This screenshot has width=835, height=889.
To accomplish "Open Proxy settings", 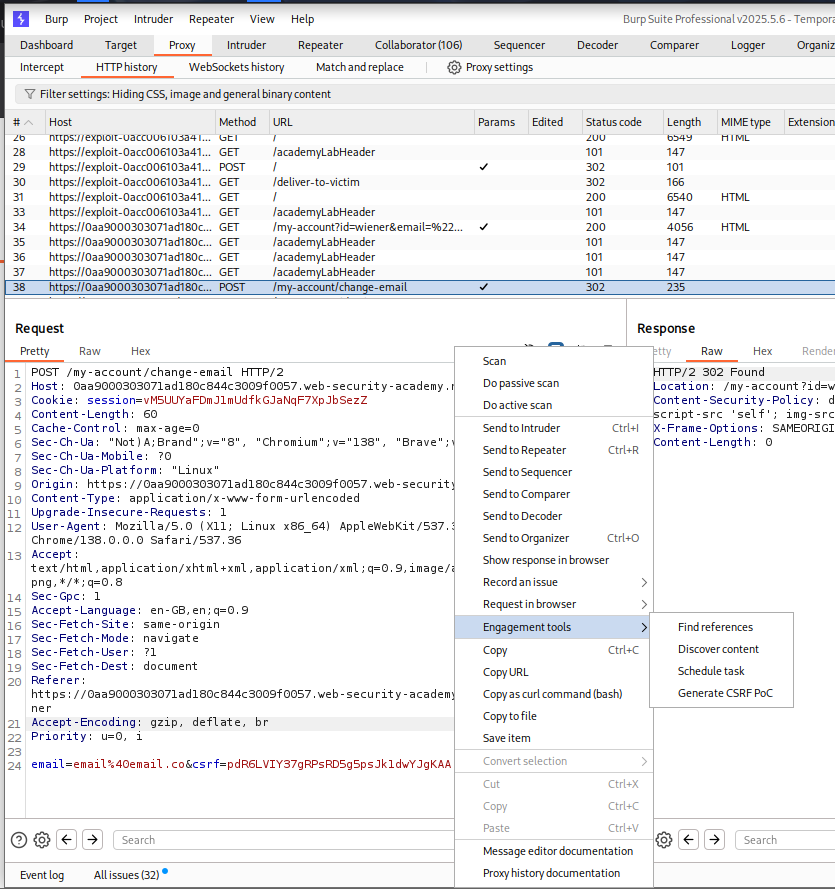I will coord(490,67).
